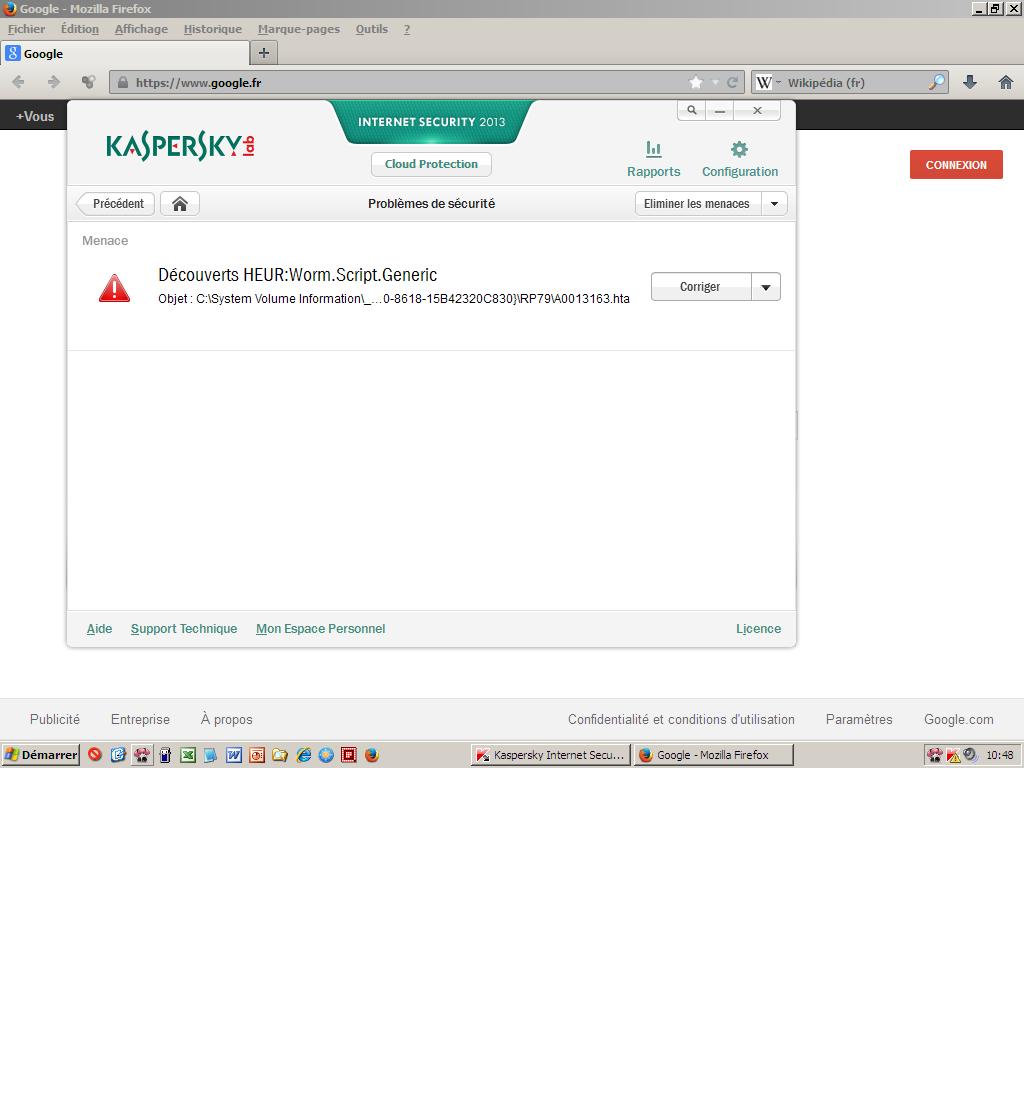Click the red threat warning triangle
Viewport: 1024px width, 1096px height.
(114, 288)
